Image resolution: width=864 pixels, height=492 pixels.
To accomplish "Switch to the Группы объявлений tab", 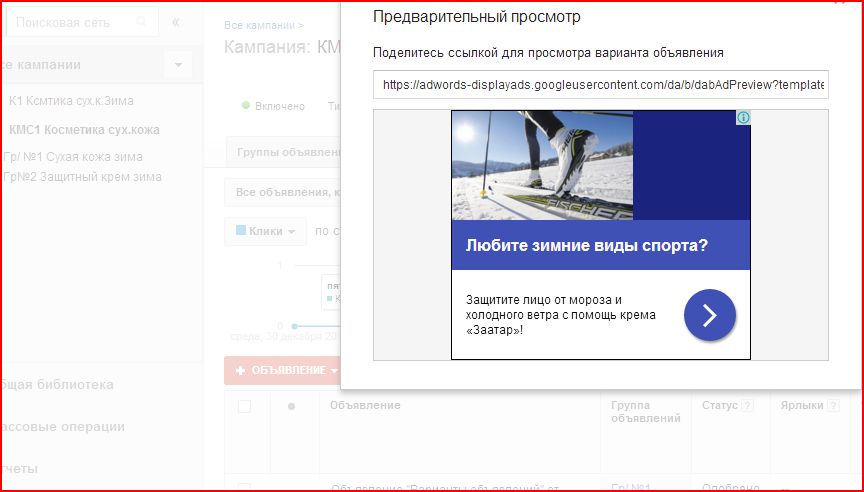I will [283, 152].
